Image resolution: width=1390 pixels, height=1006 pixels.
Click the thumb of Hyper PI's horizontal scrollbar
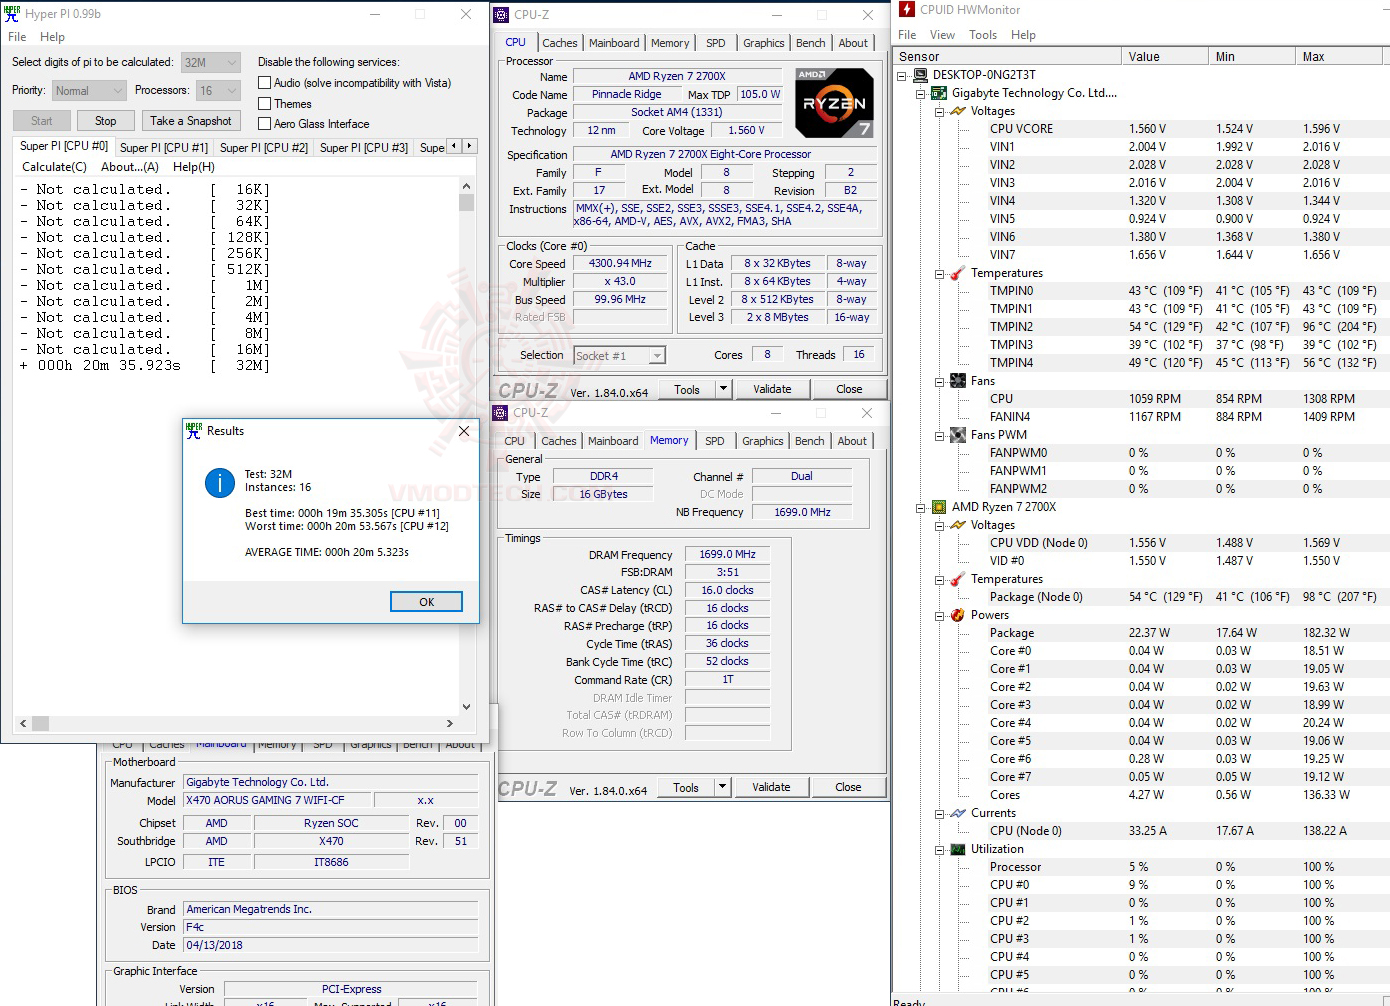[x=41, y=723]
